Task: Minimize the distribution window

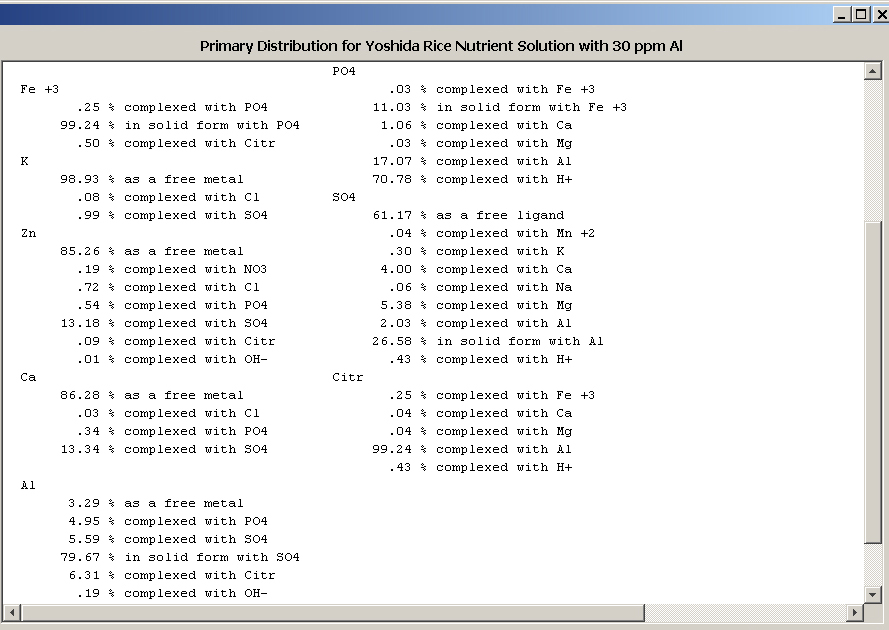Action: (842, 15)
